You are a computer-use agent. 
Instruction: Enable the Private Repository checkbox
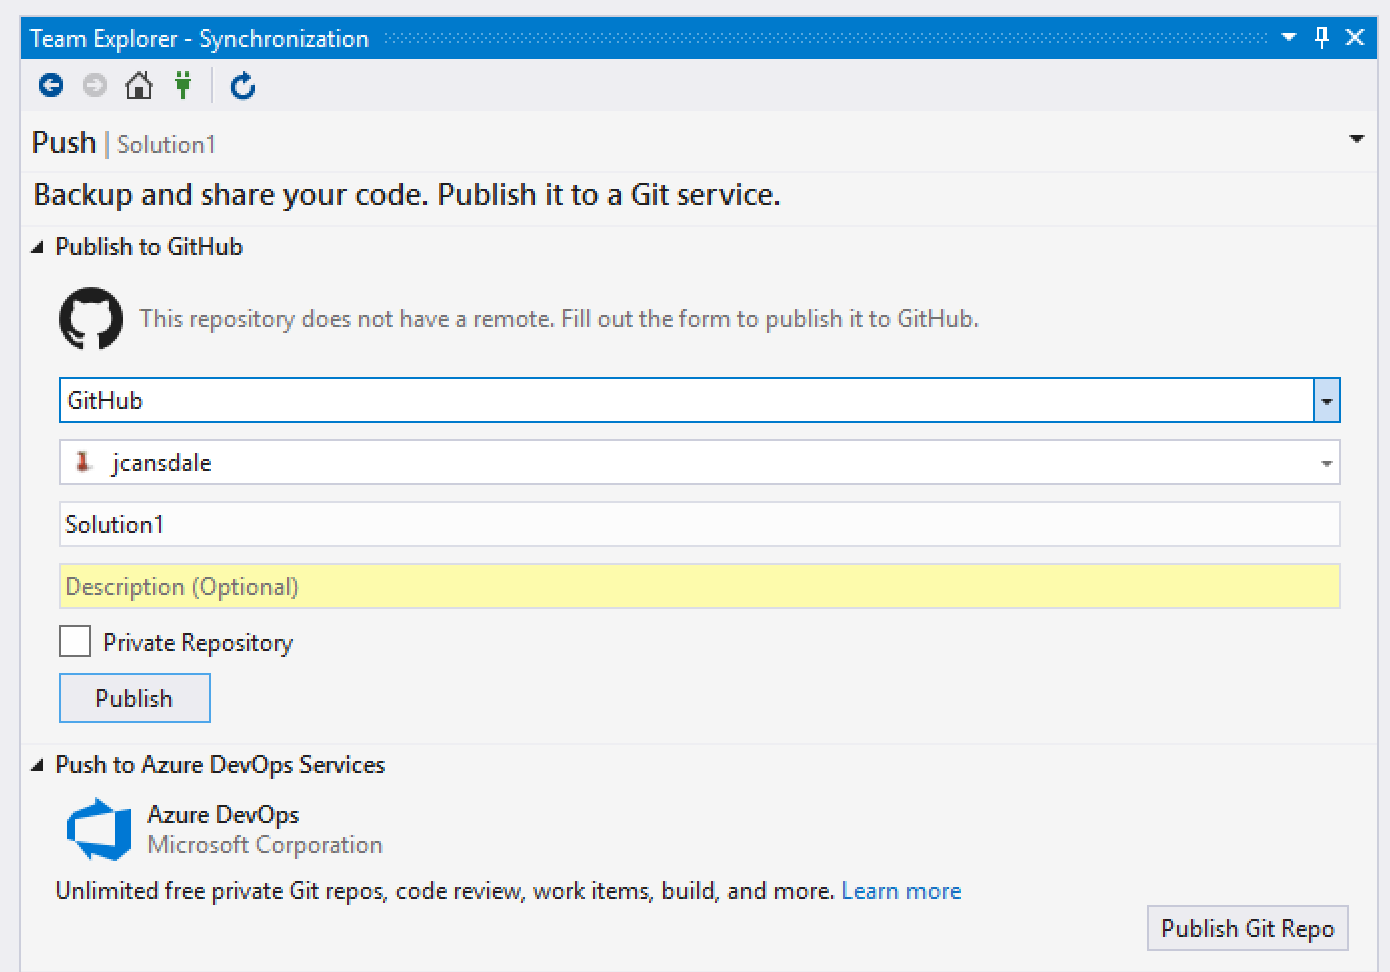[x=75, y=641]
